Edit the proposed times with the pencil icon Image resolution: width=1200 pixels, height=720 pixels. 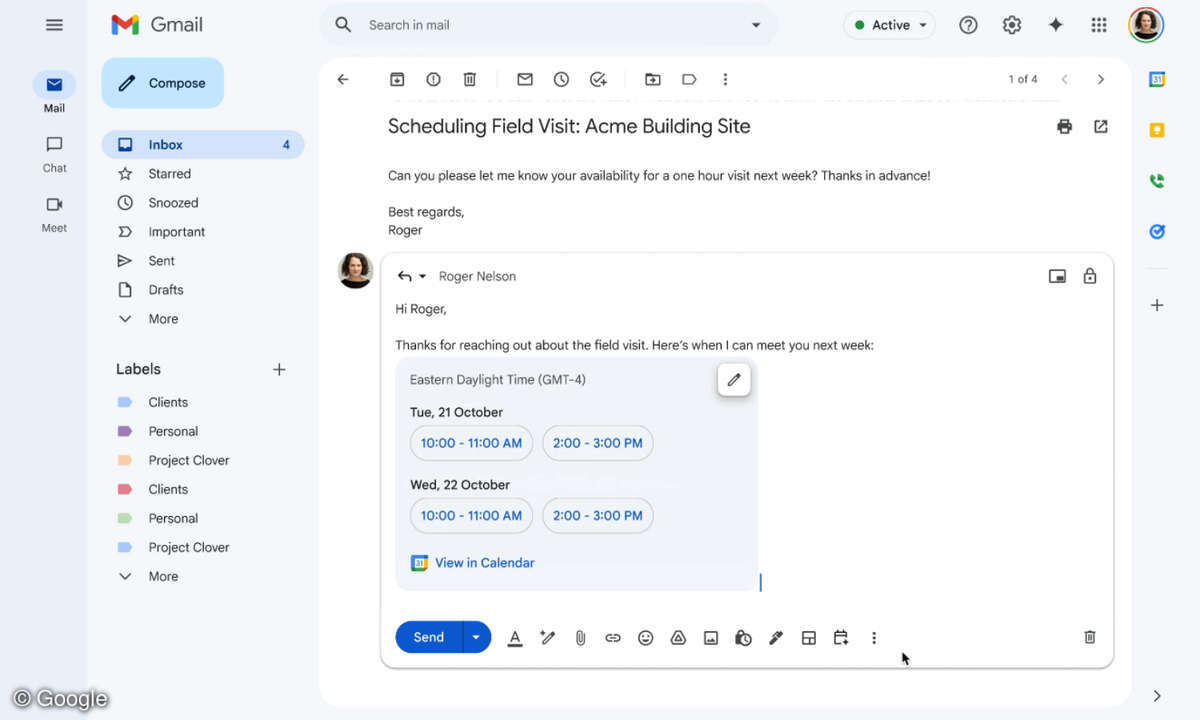[733, 380]
